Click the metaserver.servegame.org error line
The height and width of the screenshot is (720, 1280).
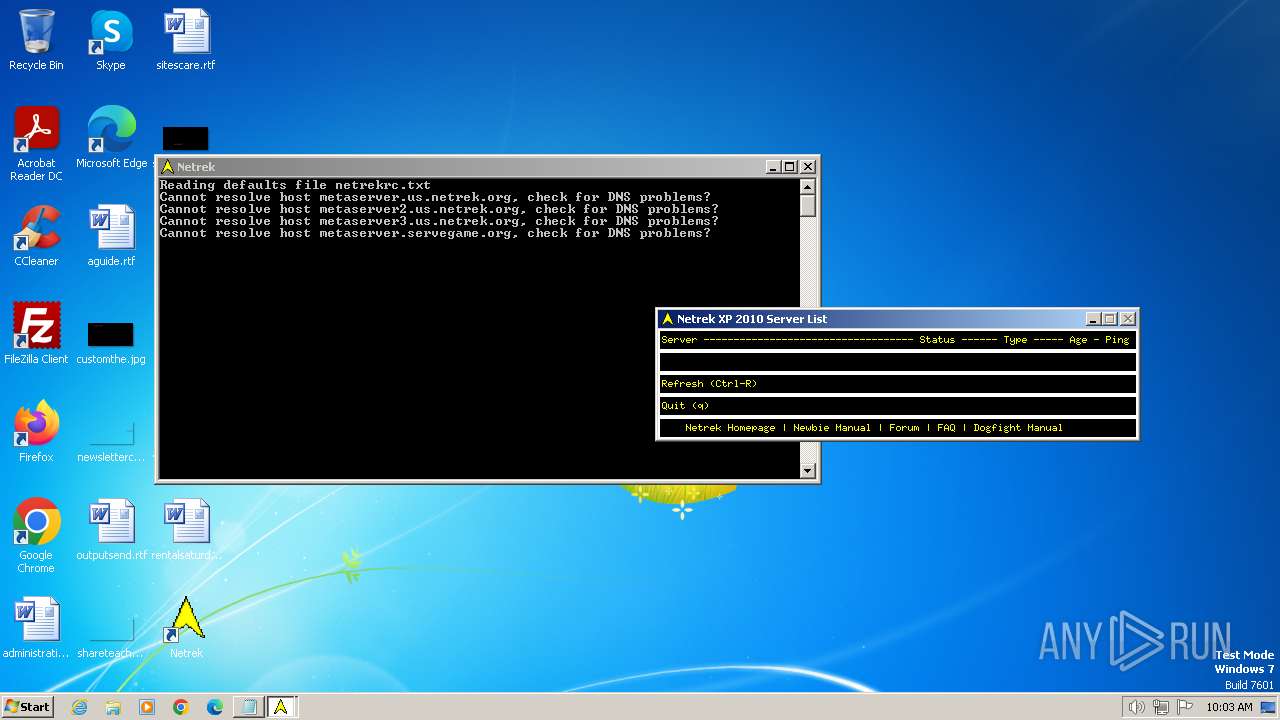435,233
